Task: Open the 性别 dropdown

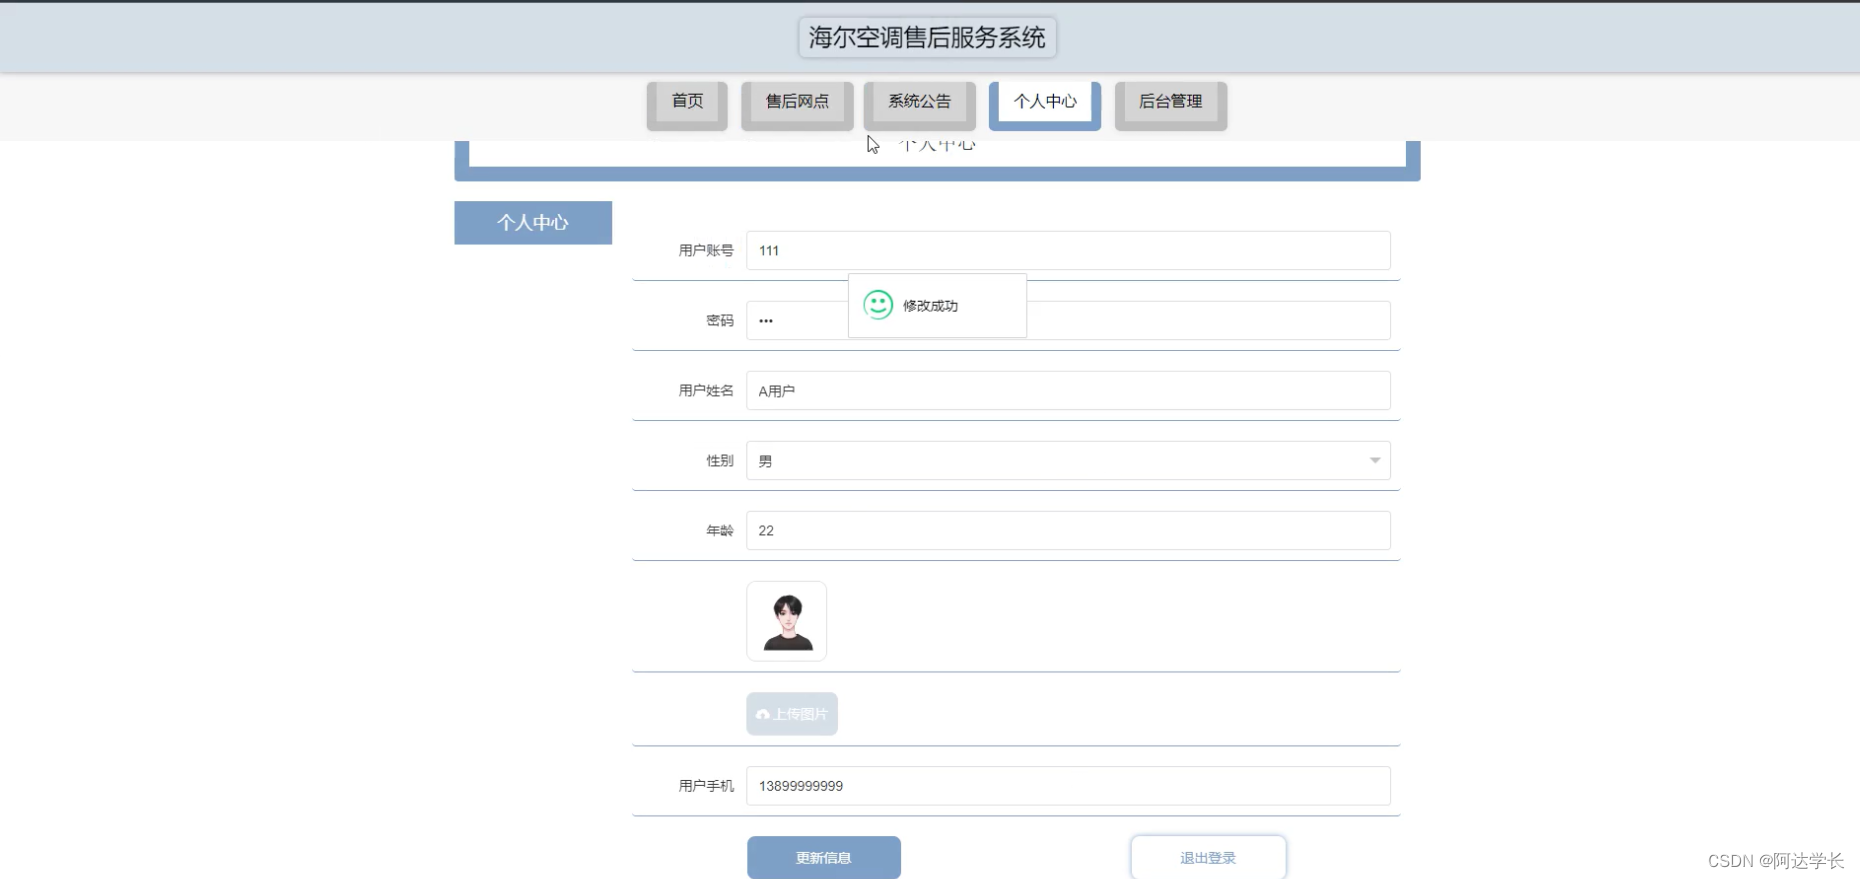Action: pos(1068,460)
